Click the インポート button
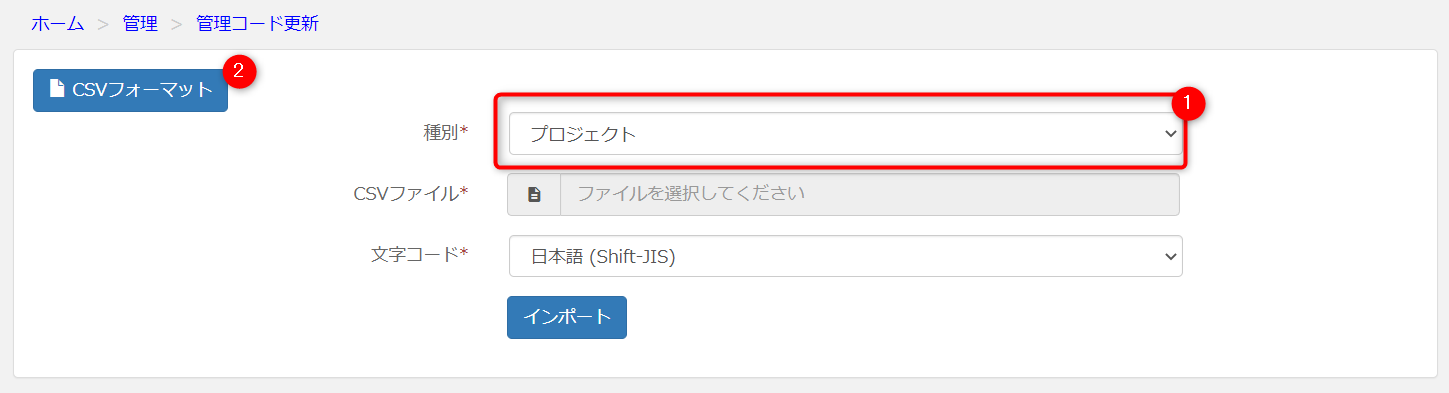This screenshot has height=393, width=1449. 567,317
